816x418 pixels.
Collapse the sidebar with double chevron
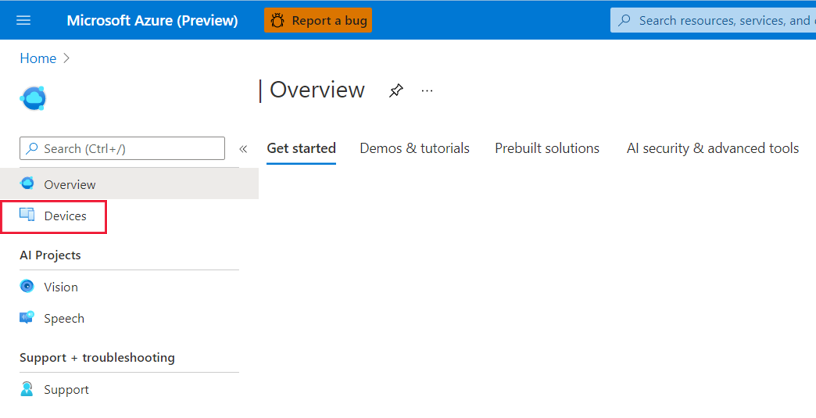tap(243, 149)
